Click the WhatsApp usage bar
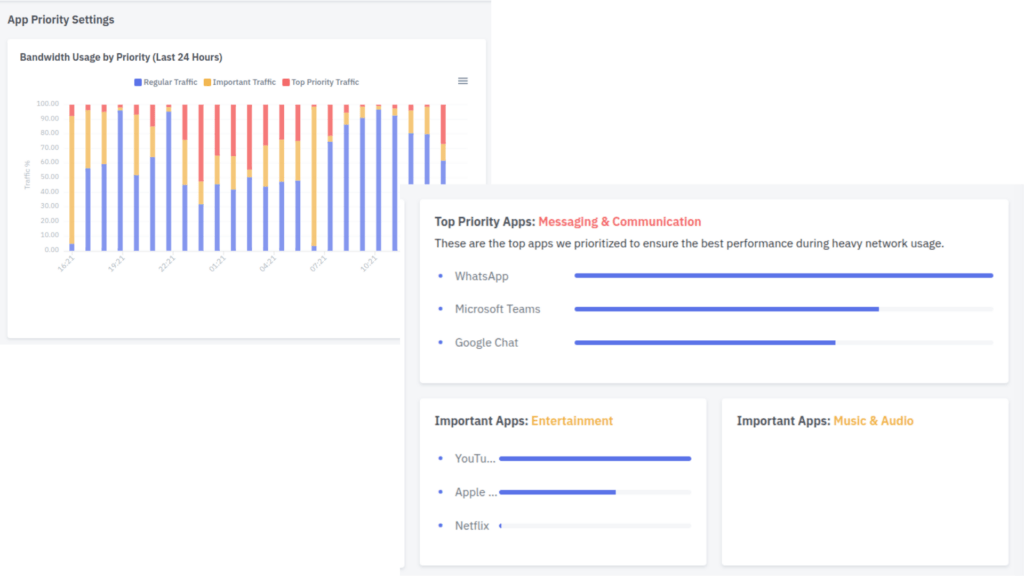The width and height of the screenshot is (1024, 576). click(783, 275)
